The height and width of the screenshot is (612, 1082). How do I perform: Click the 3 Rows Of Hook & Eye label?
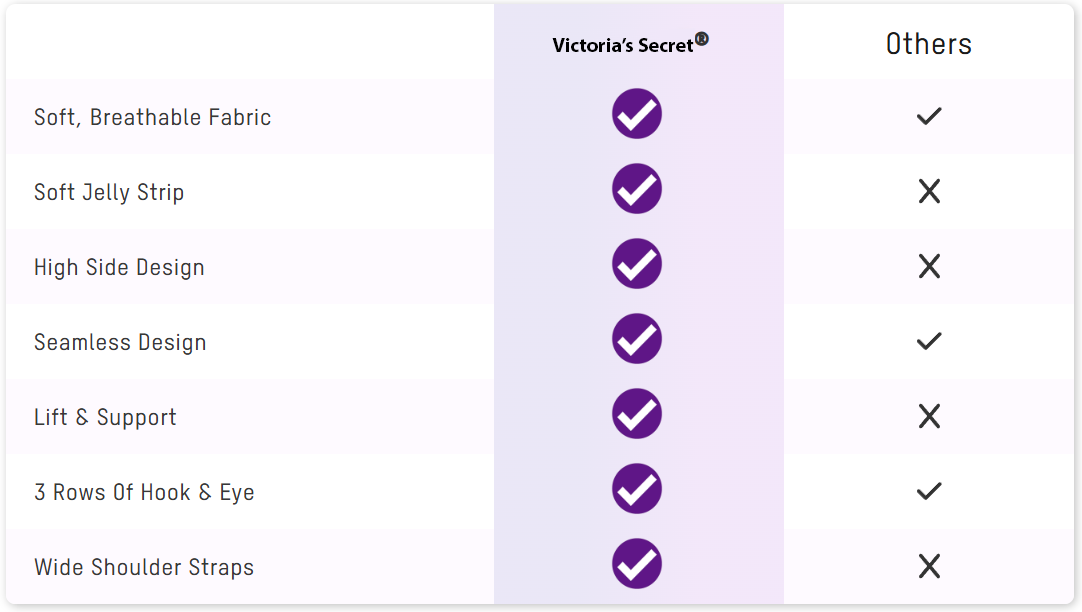pos(144,492)
